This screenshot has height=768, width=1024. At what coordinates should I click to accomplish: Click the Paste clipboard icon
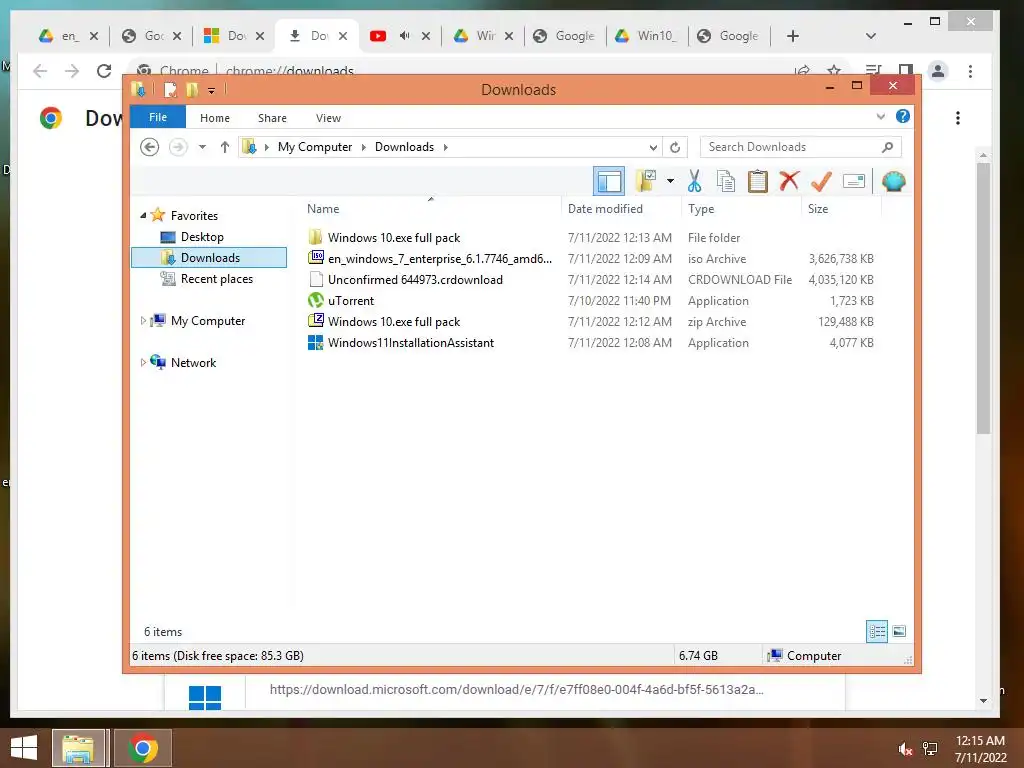coord(758,181)
